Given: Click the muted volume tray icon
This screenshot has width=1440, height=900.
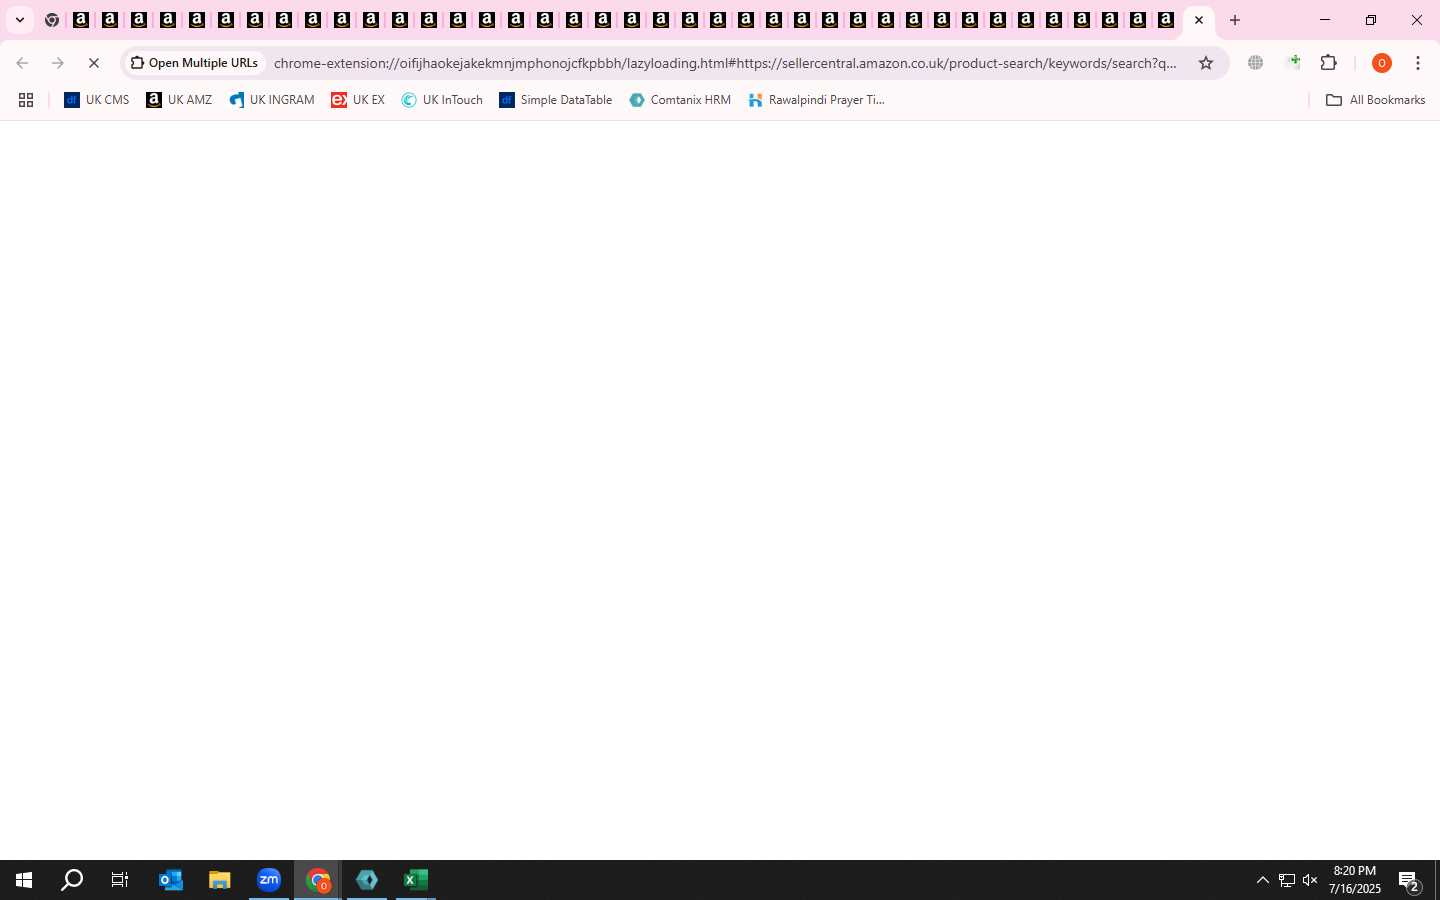Looking at the screenshot, I should tap(1310, 880).
